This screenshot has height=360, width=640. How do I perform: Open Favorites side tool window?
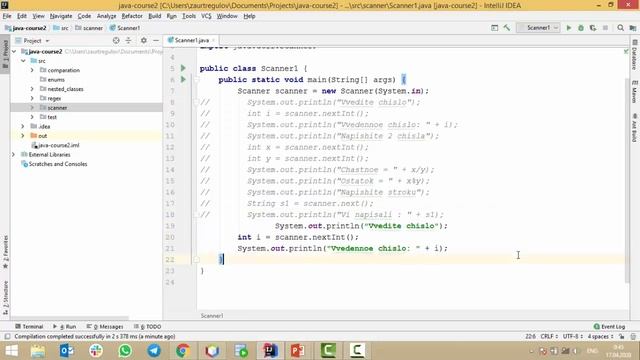[5, 252]
